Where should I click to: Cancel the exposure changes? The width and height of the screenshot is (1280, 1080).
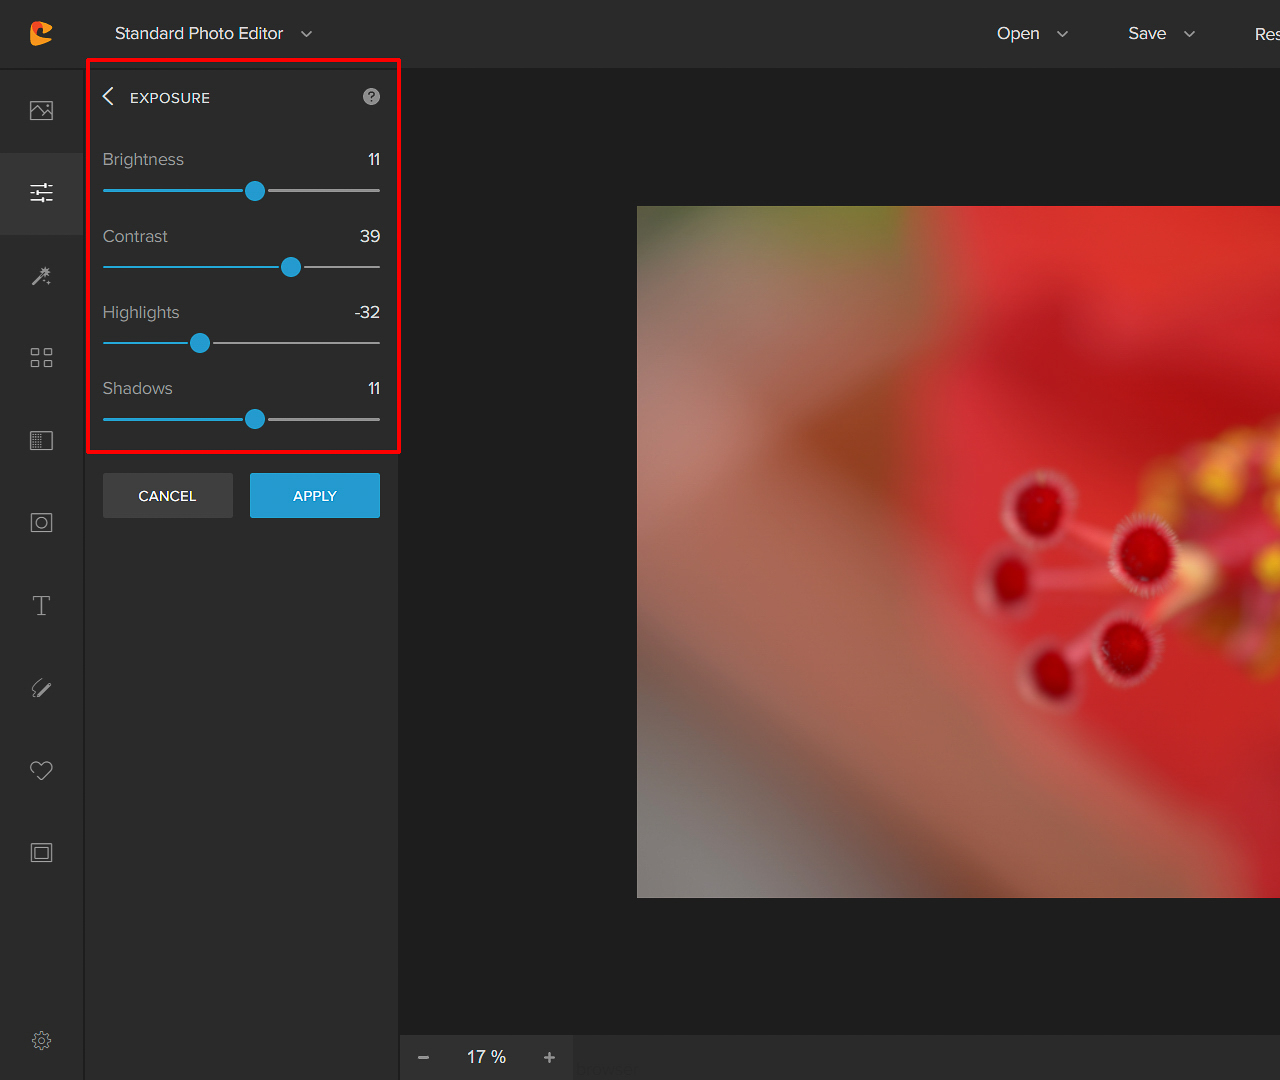tap(167, 495)
